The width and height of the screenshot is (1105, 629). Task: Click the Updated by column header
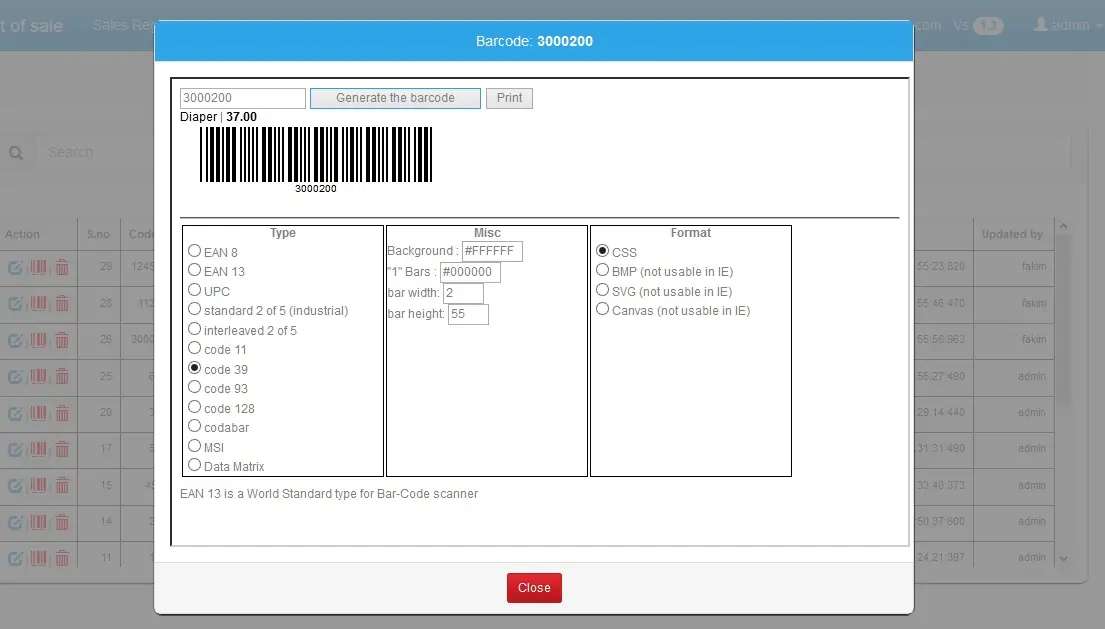[1012, 234]
